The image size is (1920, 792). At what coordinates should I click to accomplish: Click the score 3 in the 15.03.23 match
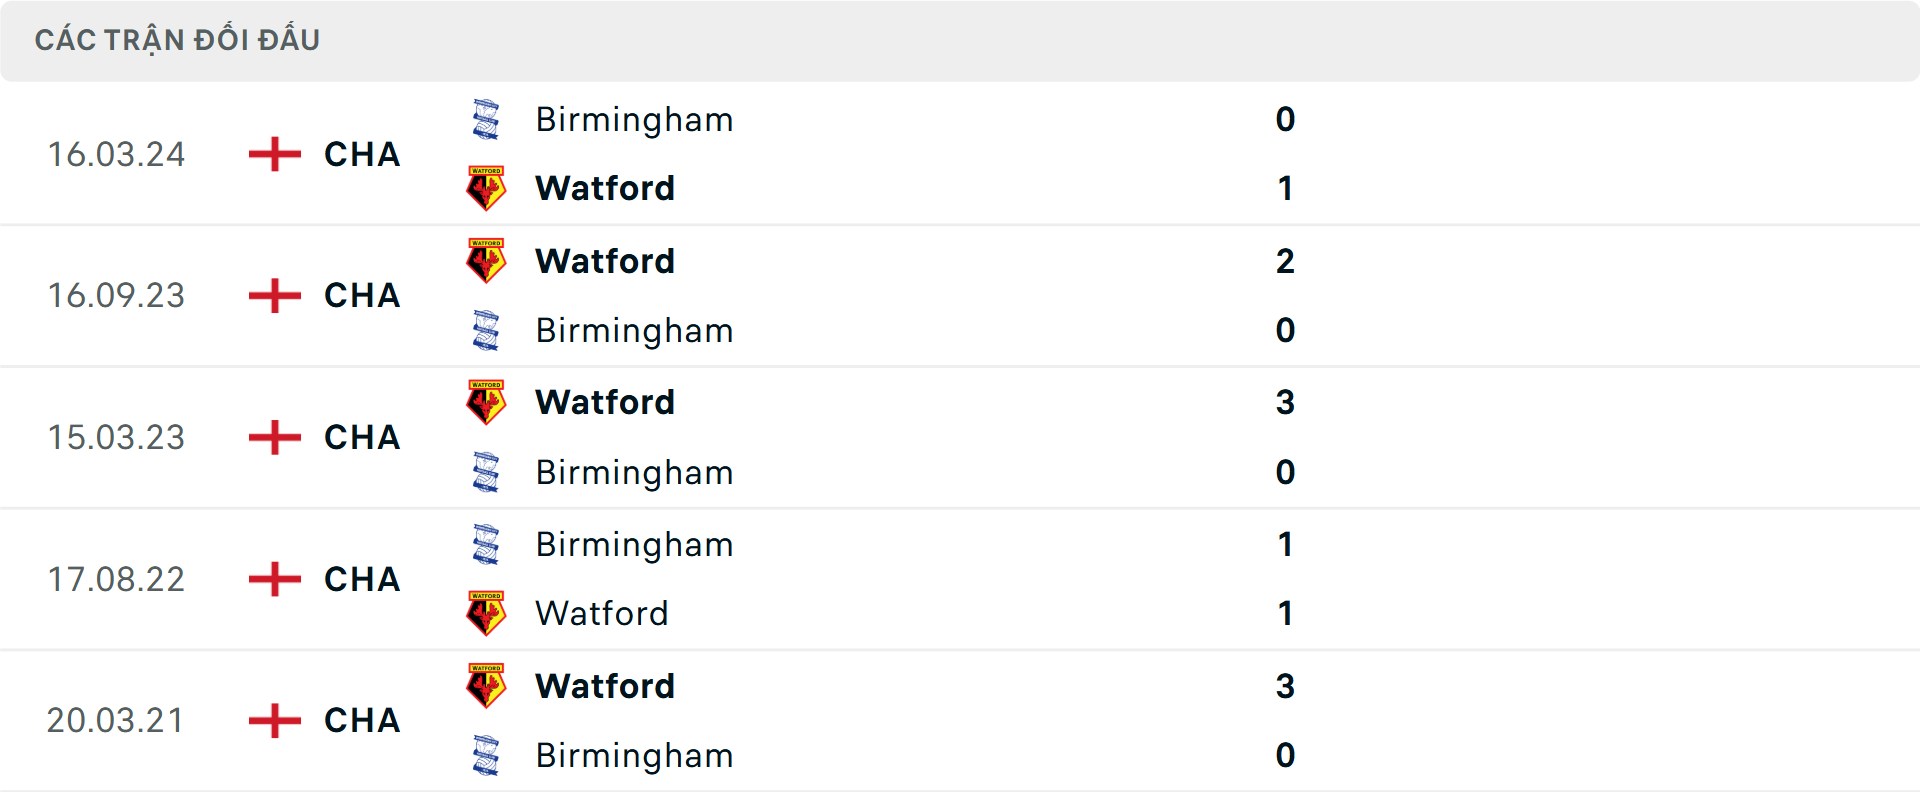pyautogui.click(x=1287, y=402)
